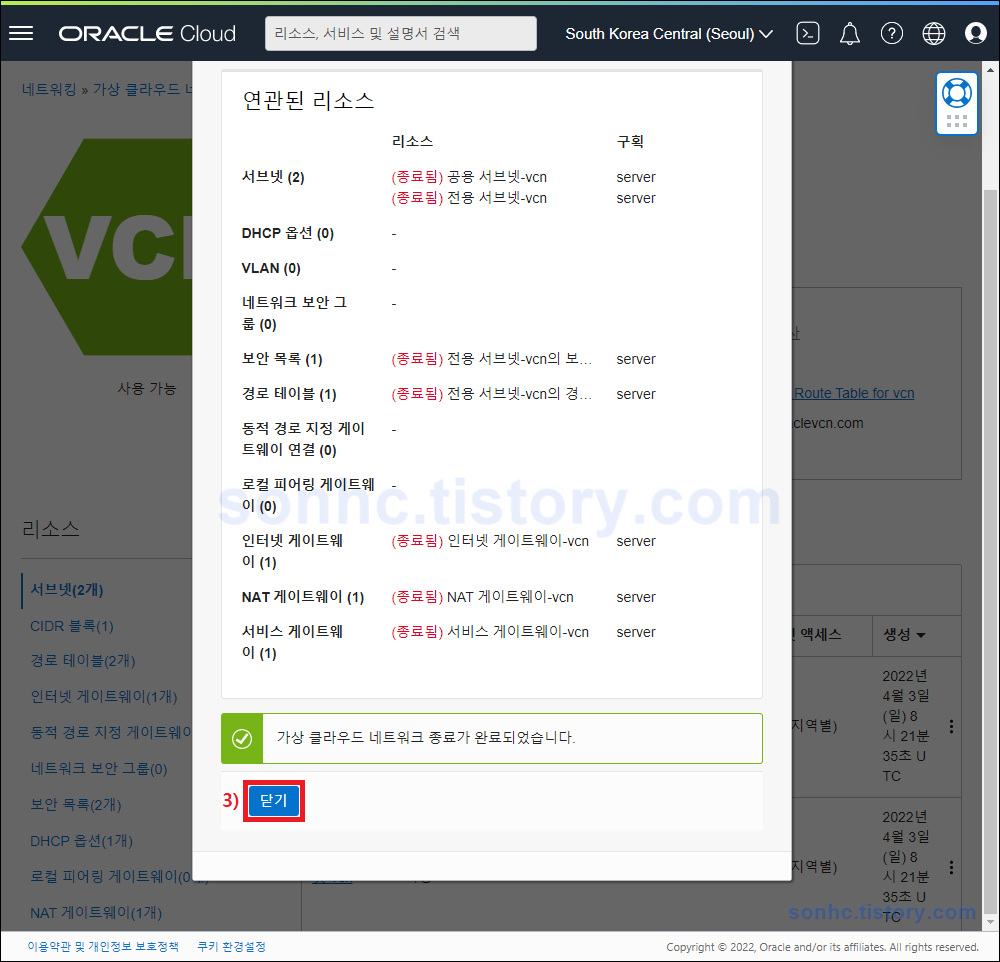Select 인터넷 게이트웨이(1개) in resources

coord(104,696)
